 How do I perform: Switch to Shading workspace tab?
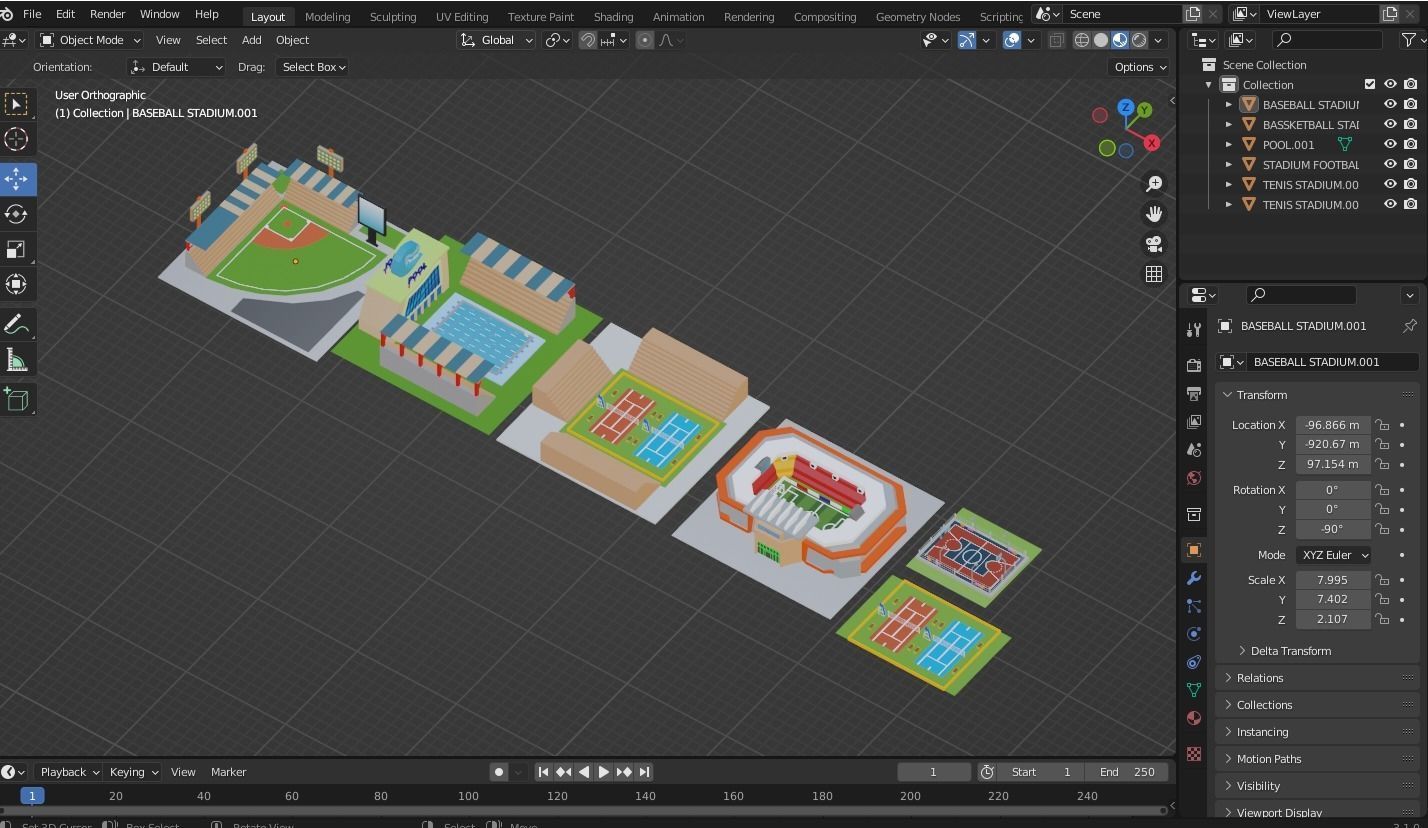pyautogui.click(x=613, y=16)
